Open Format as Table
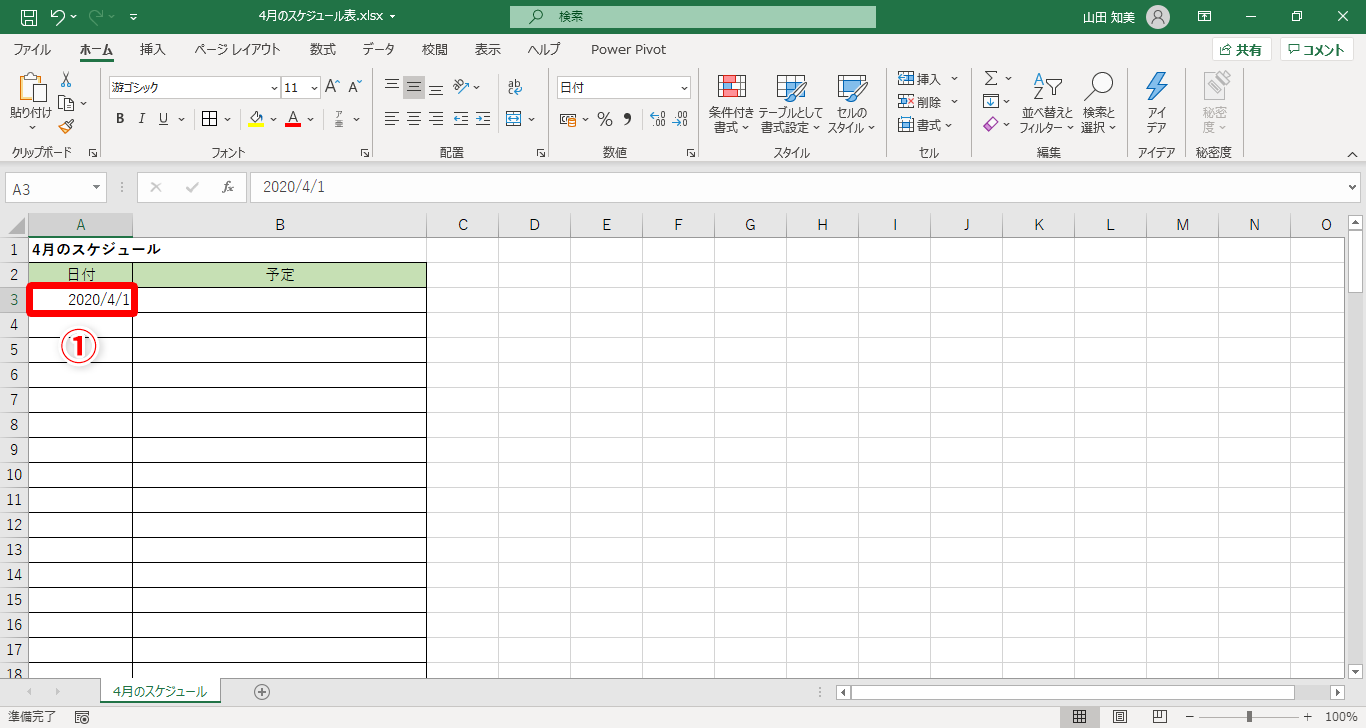 point(789,104)
